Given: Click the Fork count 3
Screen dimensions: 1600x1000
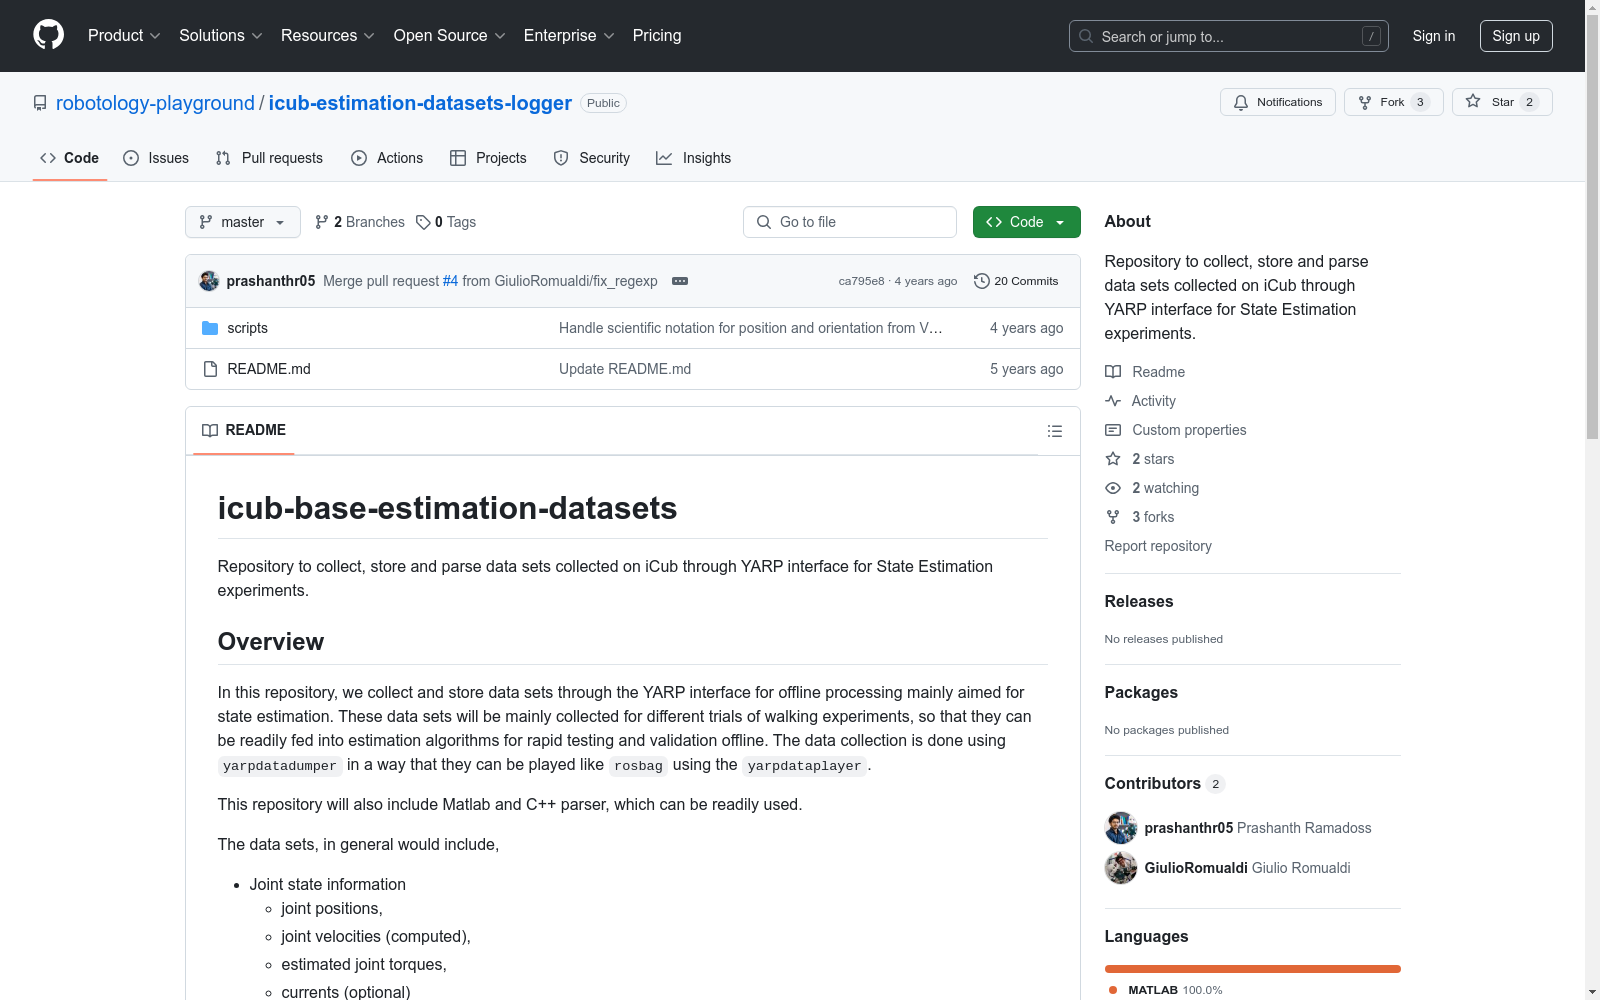Looking at the screenshot, I should [1420, 102].
